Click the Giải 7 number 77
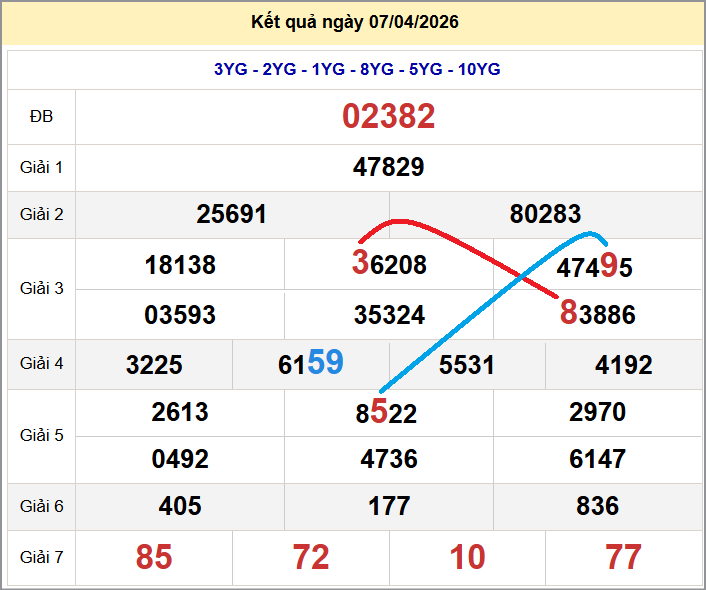 click(623, 557)
